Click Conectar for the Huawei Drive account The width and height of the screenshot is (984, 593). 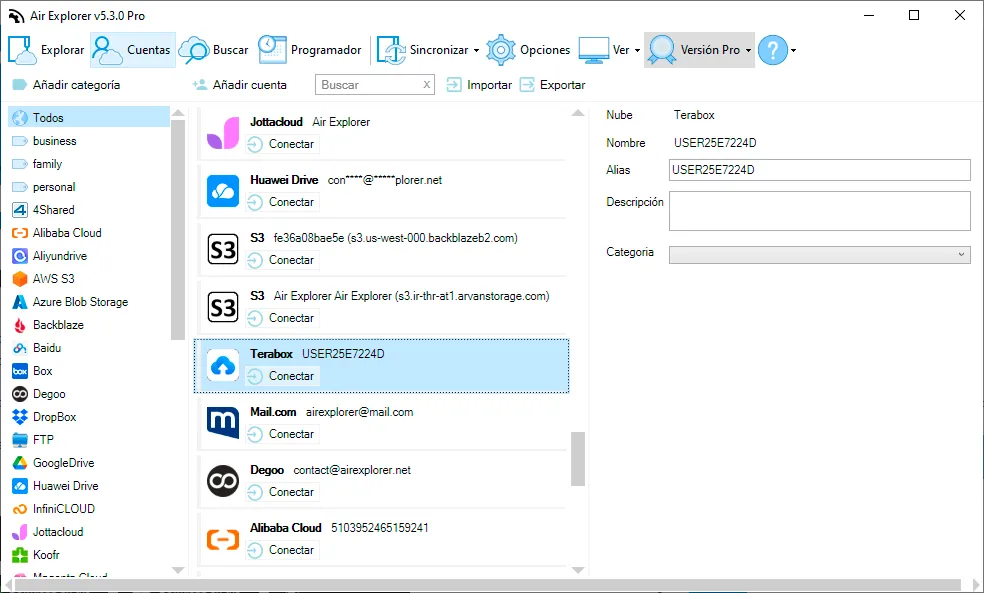coord(282,202)
